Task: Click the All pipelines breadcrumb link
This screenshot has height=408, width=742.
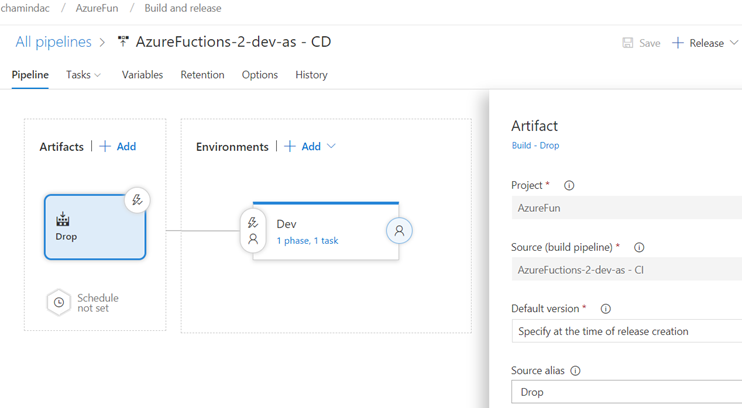Action: pyautogui.click(x=53, y=42)
